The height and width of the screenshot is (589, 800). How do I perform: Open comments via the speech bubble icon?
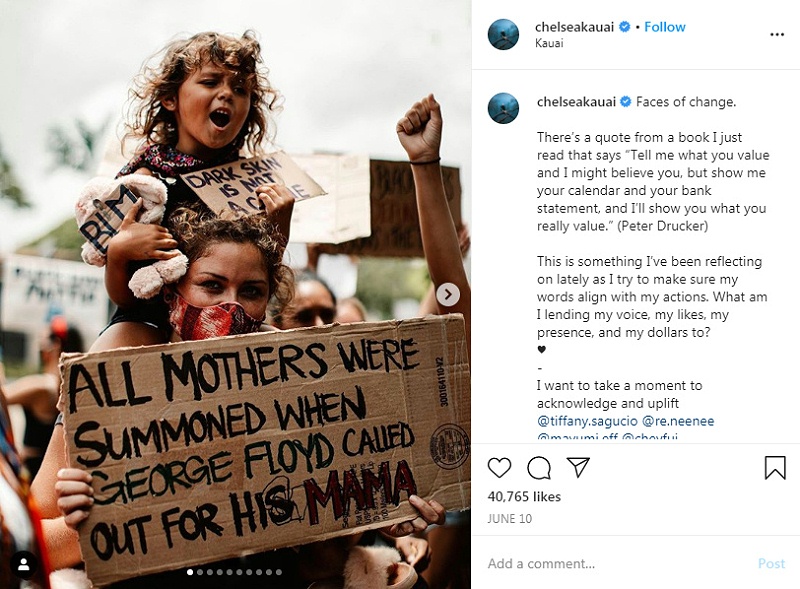539,467
